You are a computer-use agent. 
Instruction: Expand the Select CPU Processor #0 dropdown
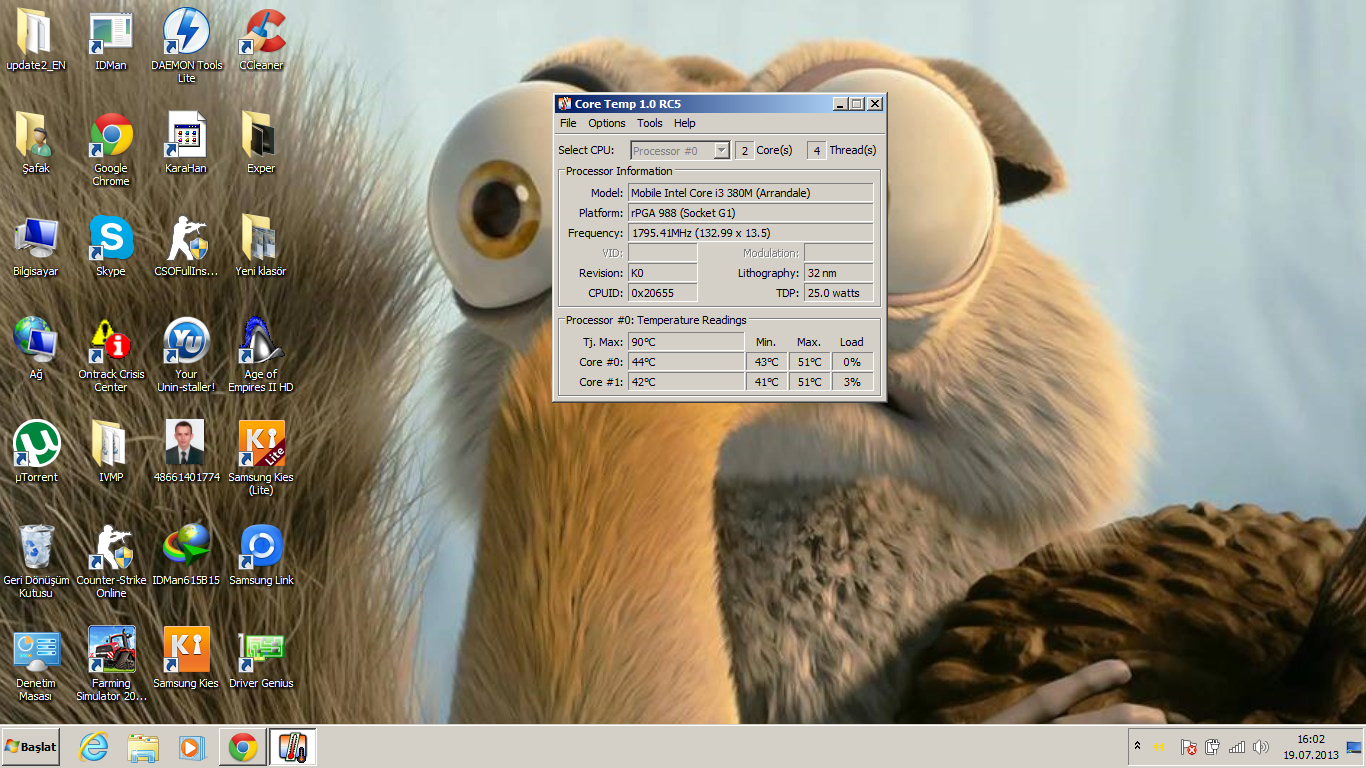[680, 151]
